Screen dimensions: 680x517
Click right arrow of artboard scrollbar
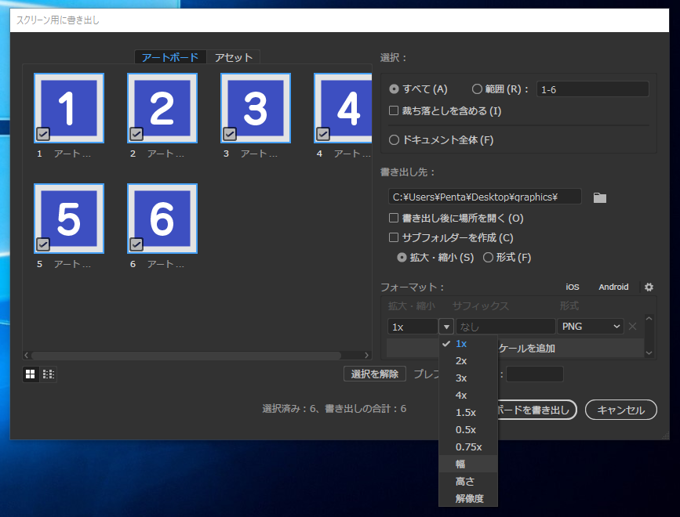[367, 355]
